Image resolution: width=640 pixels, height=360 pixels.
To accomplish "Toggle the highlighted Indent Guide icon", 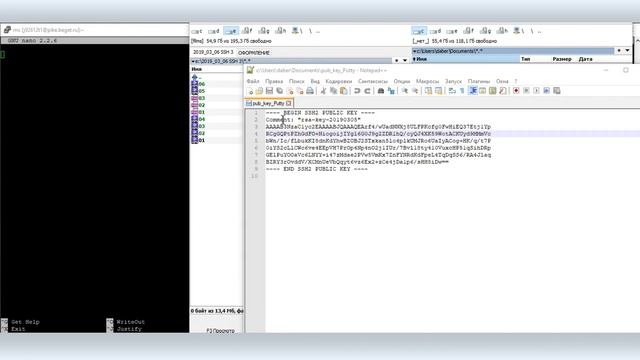I will pyautogui.click(x=473, y=91).
